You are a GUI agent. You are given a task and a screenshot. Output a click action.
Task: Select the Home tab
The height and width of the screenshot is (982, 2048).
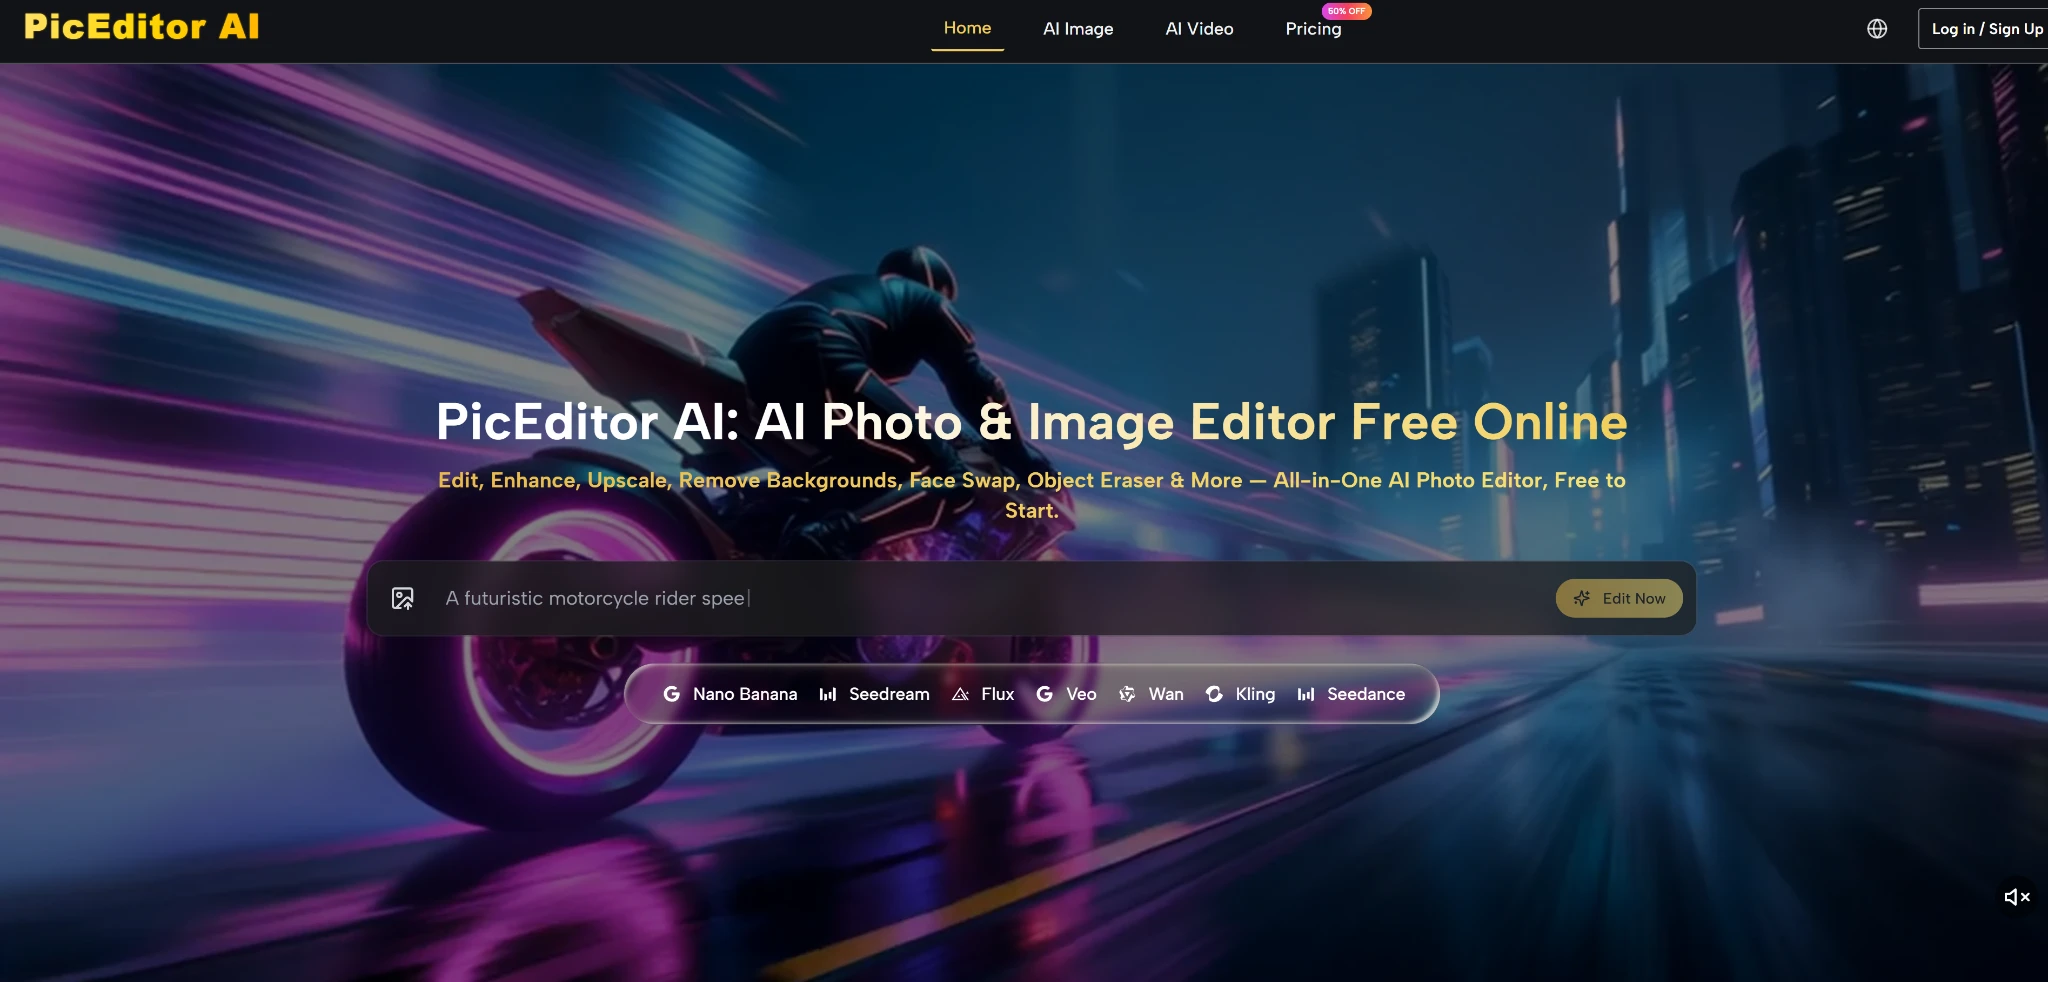tap(967, 28)
